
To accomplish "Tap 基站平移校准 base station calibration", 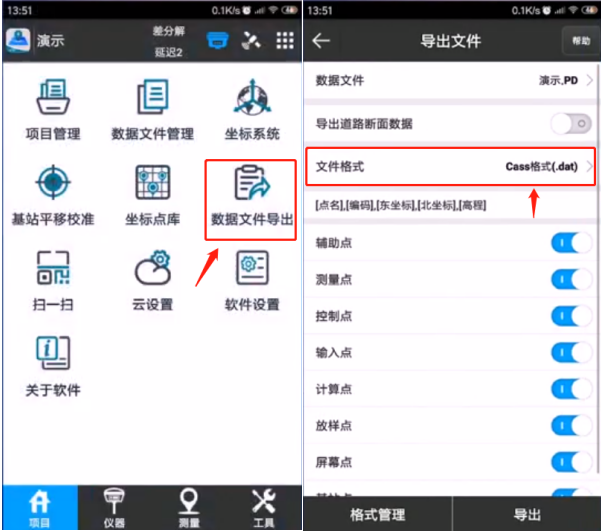I will [53, 192].
